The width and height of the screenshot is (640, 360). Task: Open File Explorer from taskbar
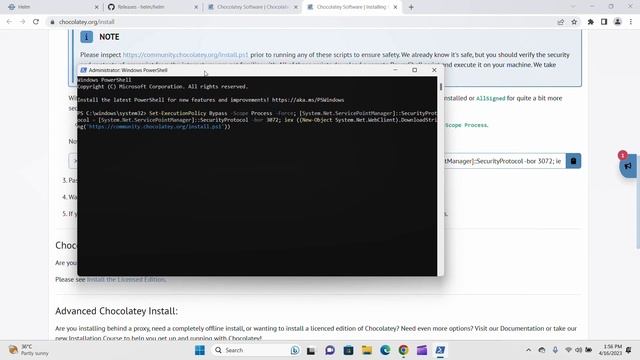[367, 350]
